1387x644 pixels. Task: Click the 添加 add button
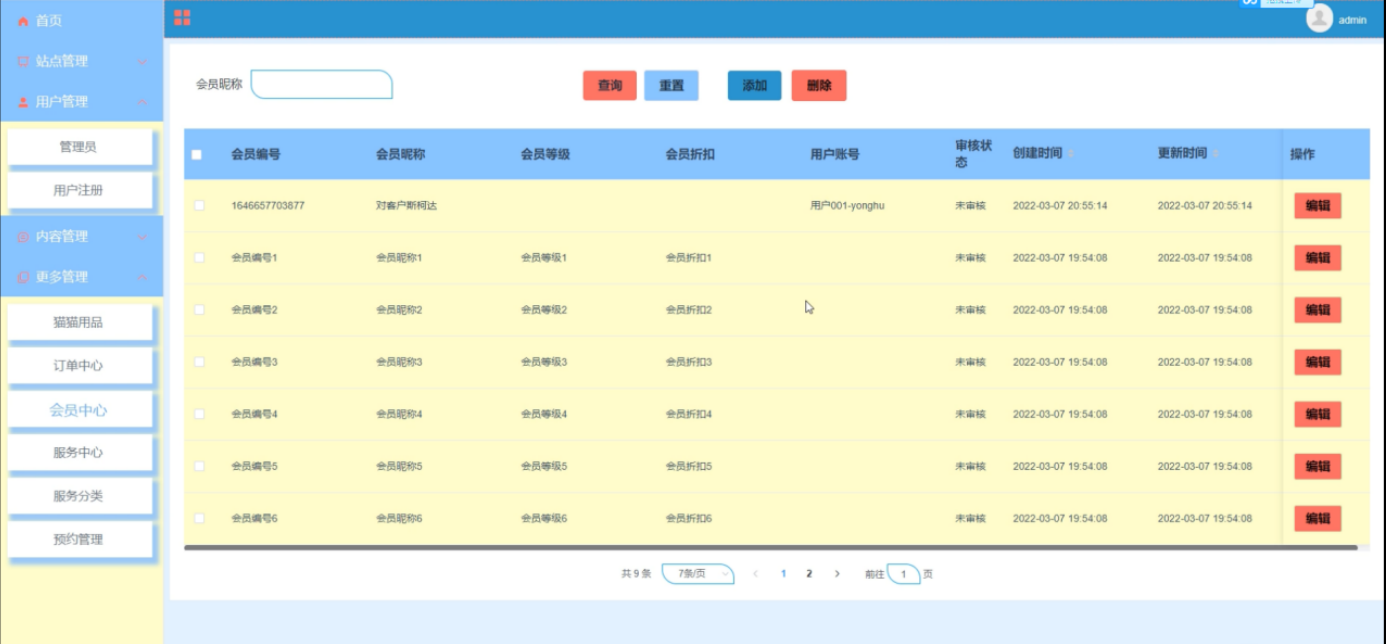pyautogui.click(x=755, y=86)
